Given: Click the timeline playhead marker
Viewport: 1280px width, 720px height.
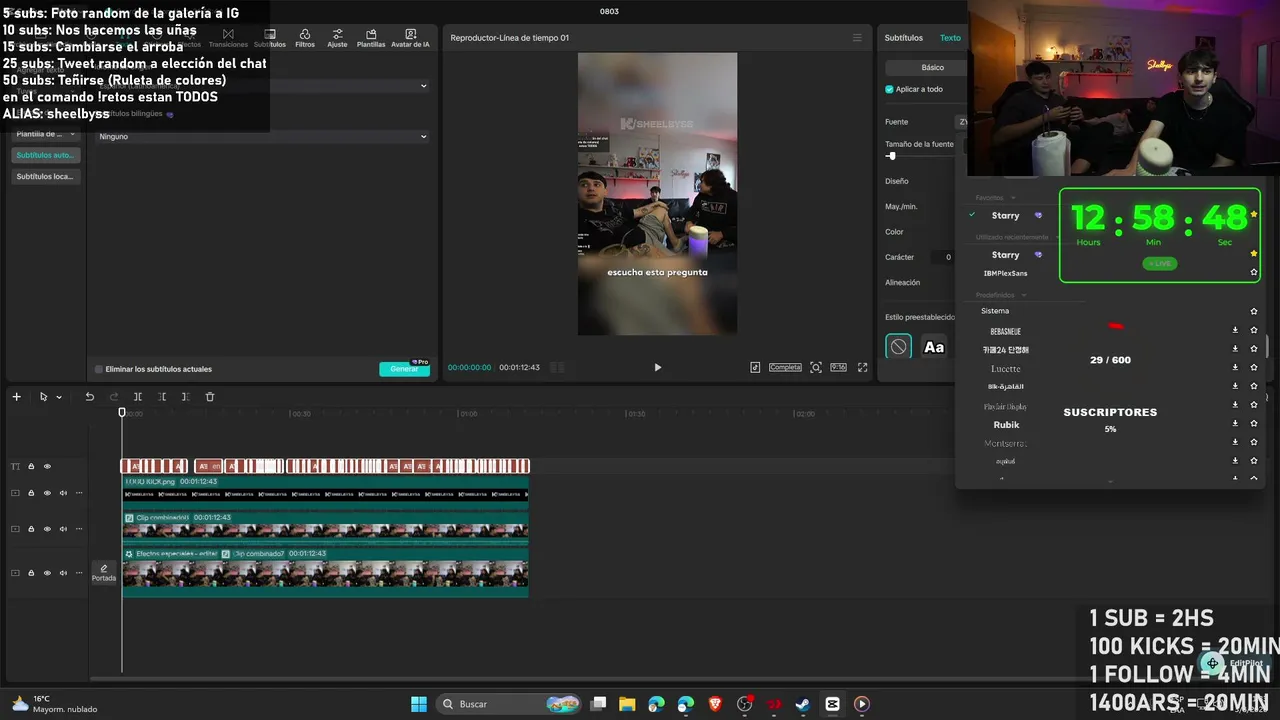Looking at the screenshot, I should [x=122, y=412].
